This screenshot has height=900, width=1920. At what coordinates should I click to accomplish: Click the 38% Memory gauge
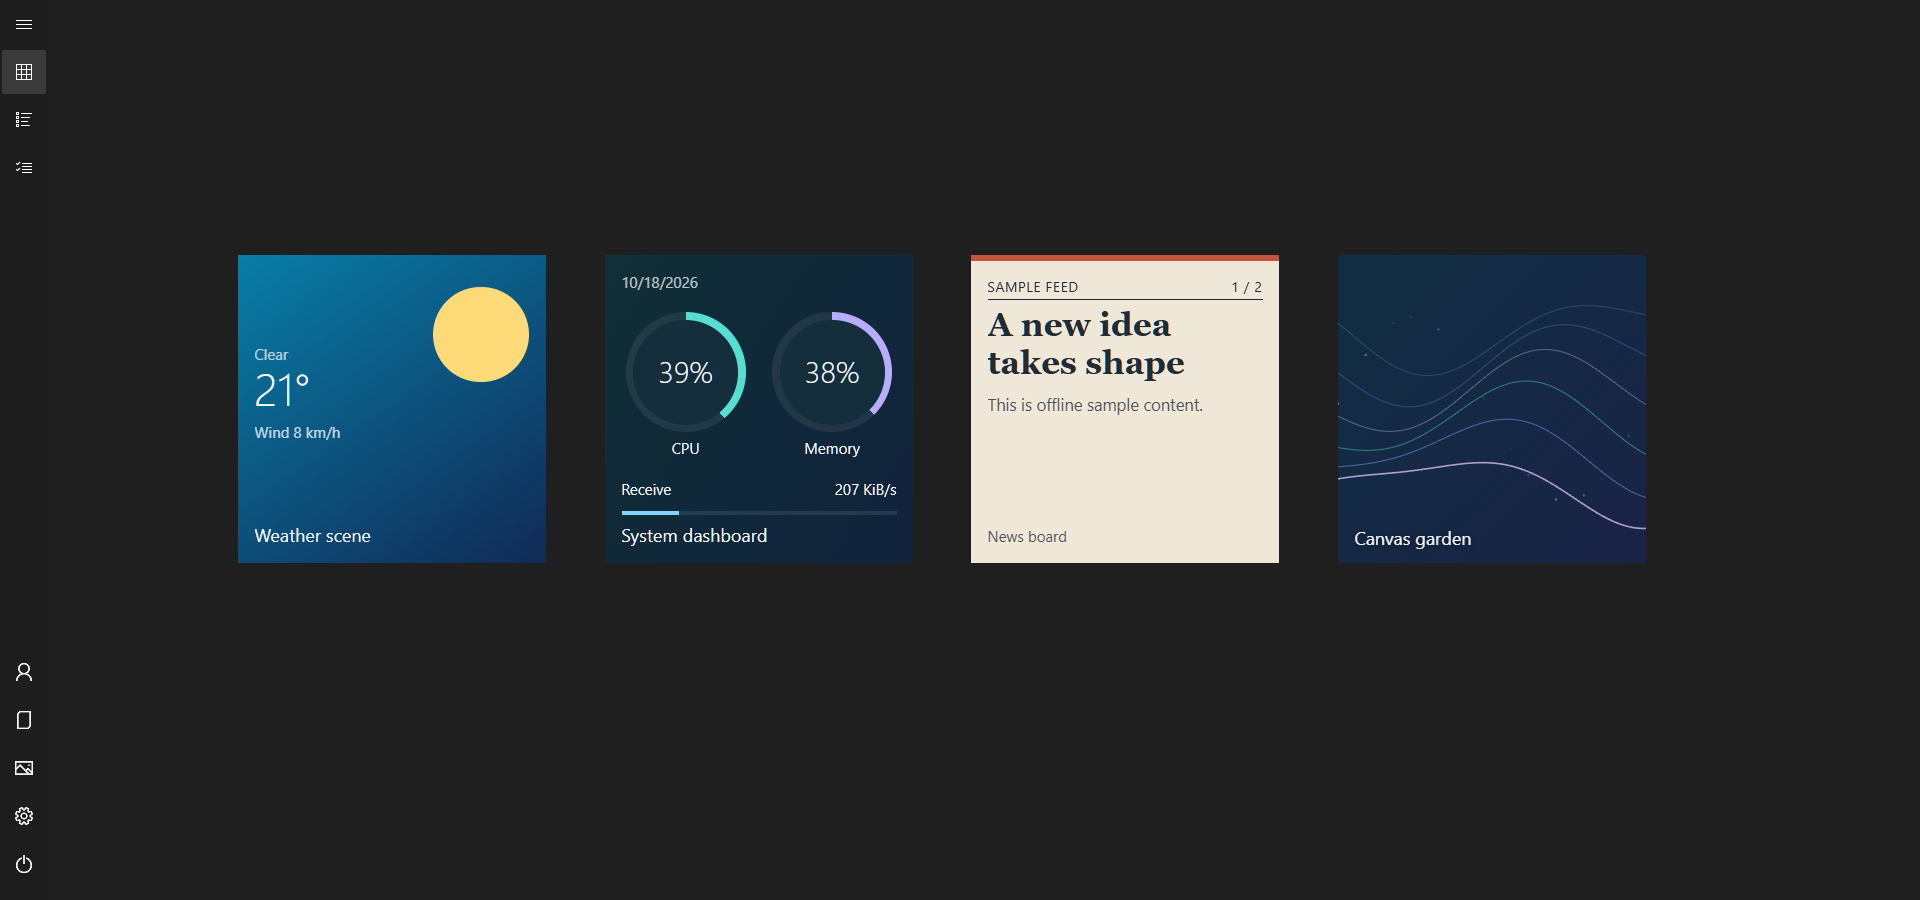(832, 372)
